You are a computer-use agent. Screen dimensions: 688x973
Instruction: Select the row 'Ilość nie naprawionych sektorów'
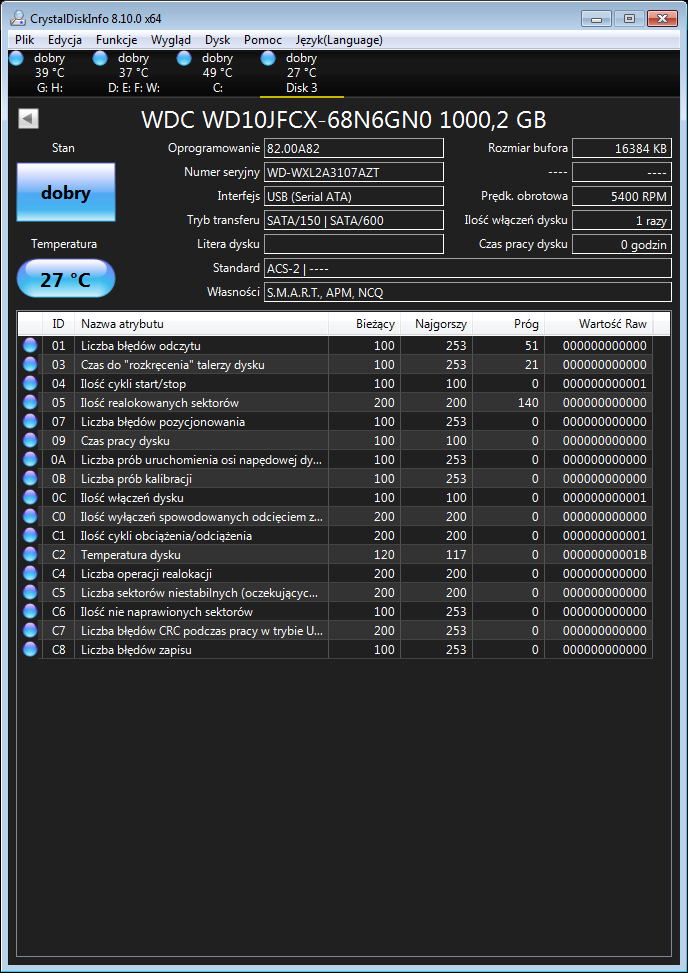pyautogui.click(x=335, y=612)
